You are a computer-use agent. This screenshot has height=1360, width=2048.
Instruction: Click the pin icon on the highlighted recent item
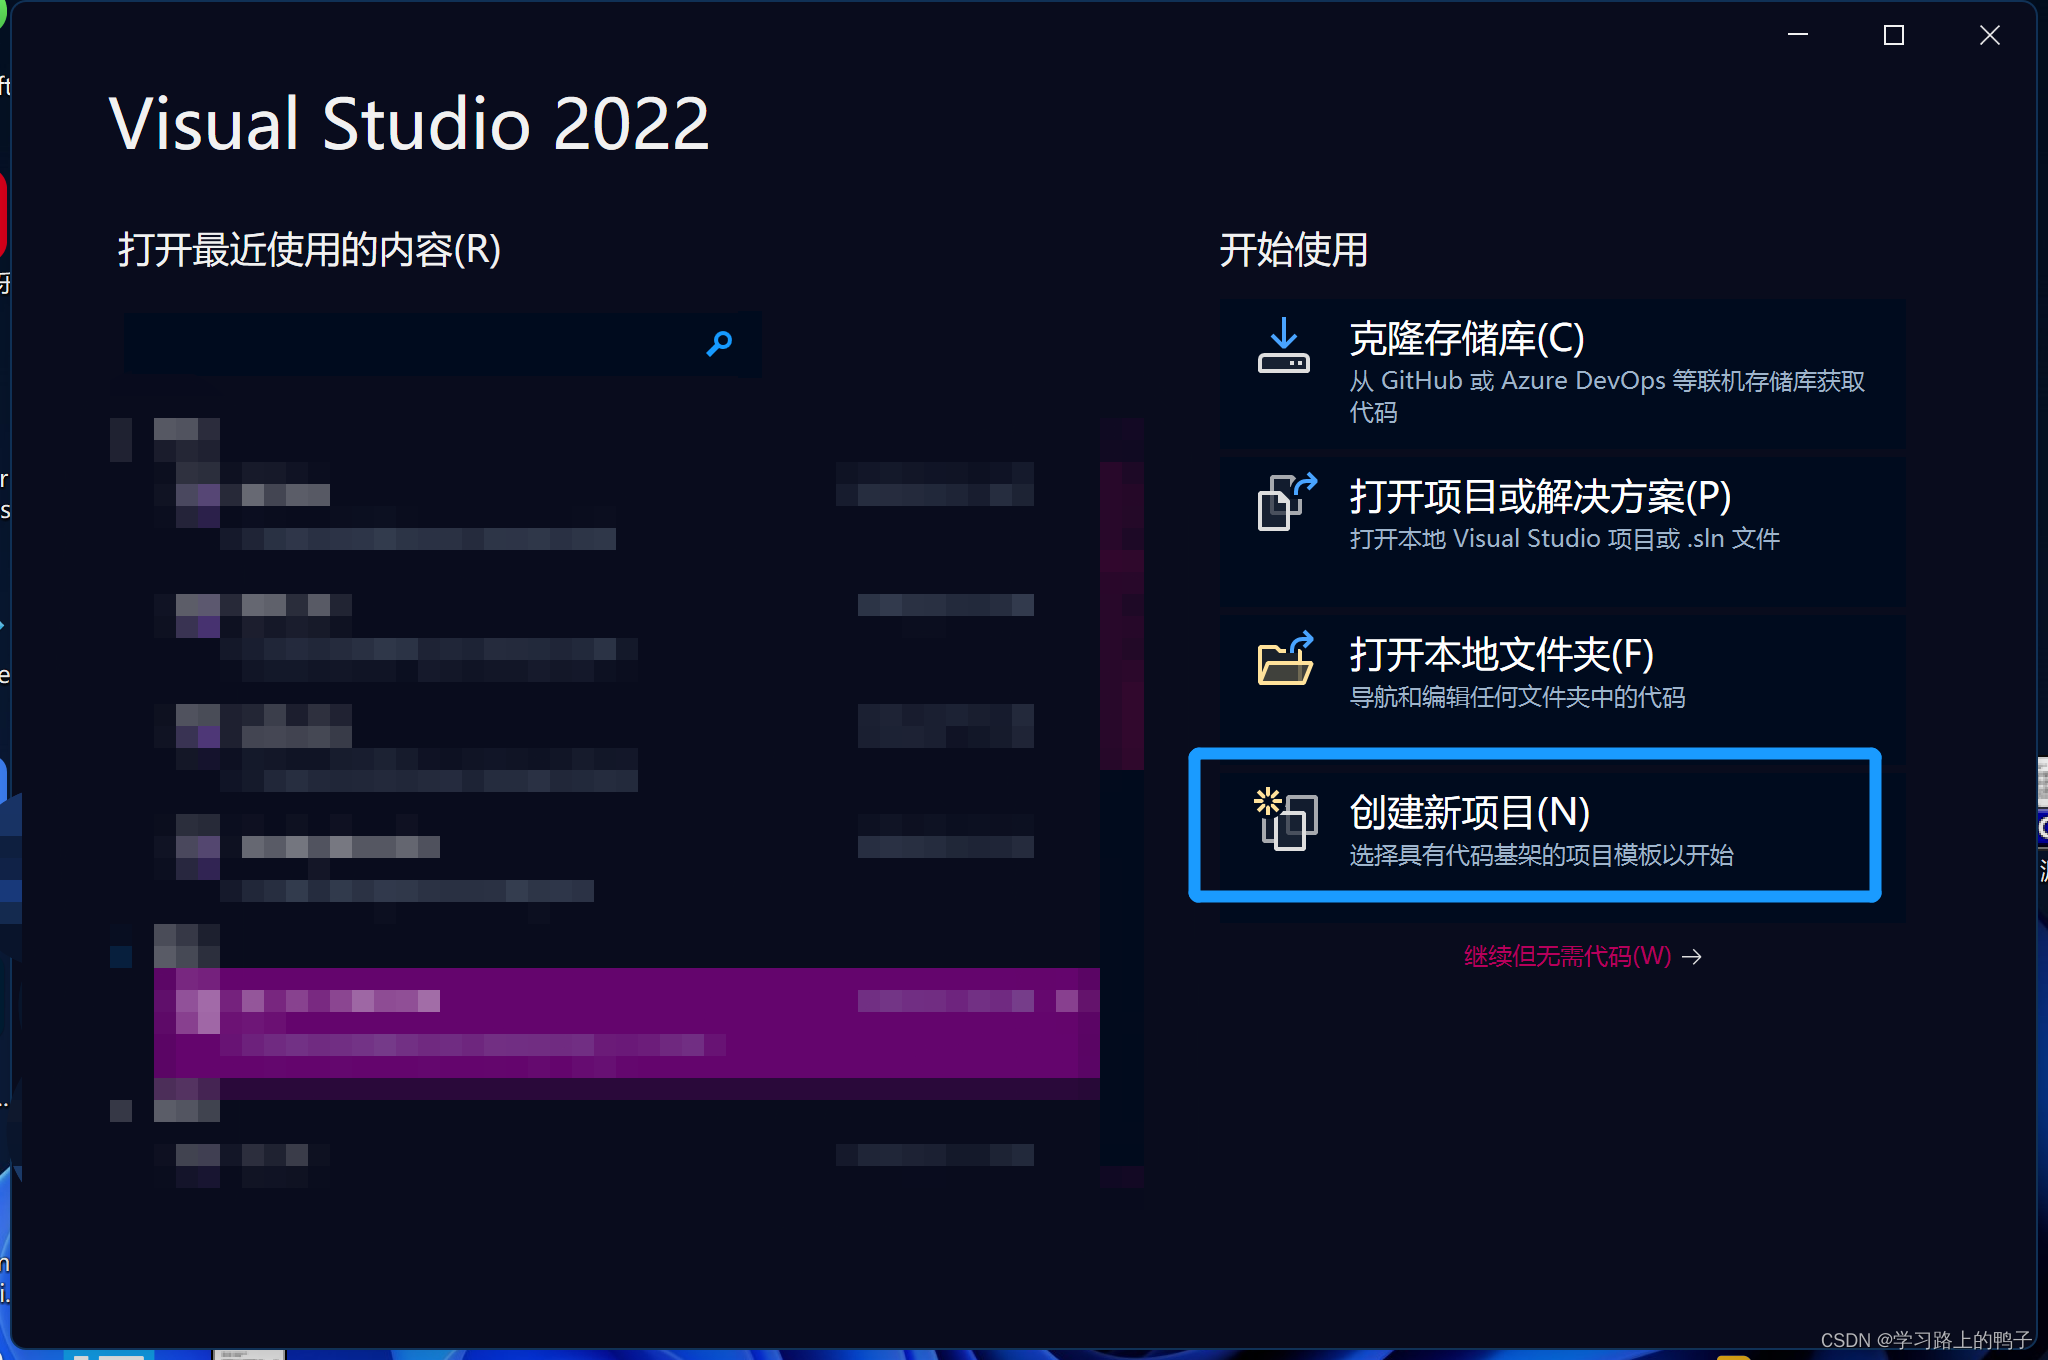click(1068, 1001)
